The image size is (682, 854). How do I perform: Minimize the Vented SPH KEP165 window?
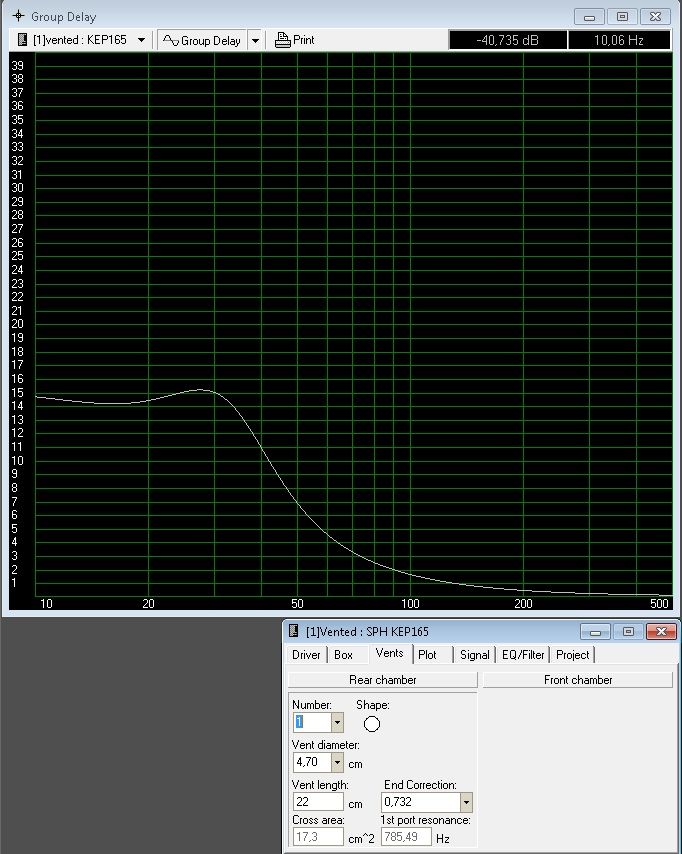pyautogui.click(x=595, y=632)
